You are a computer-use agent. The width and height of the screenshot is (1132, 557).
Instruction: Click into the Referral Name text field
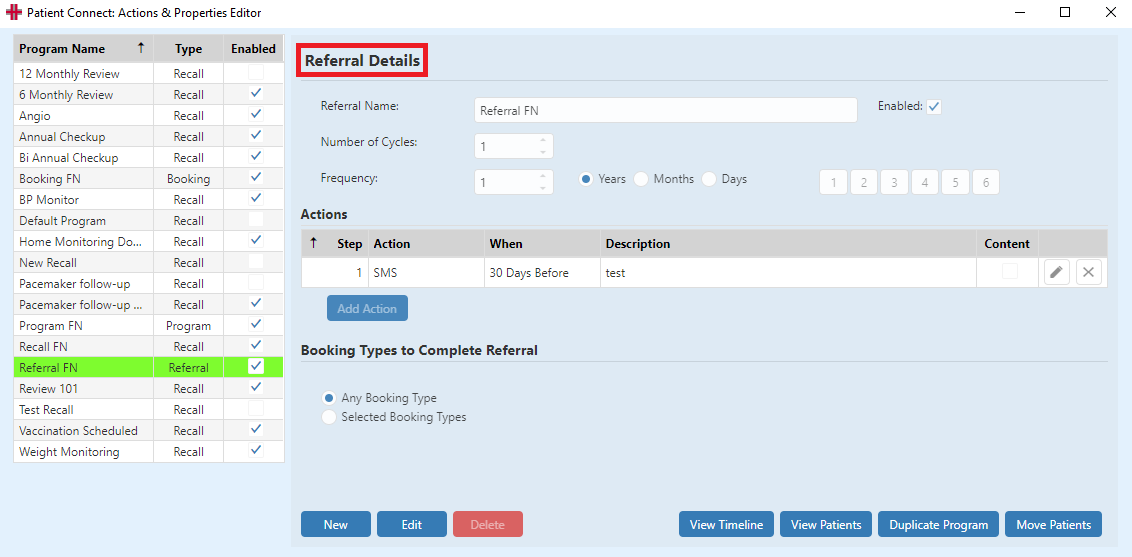tap(666, 110)
